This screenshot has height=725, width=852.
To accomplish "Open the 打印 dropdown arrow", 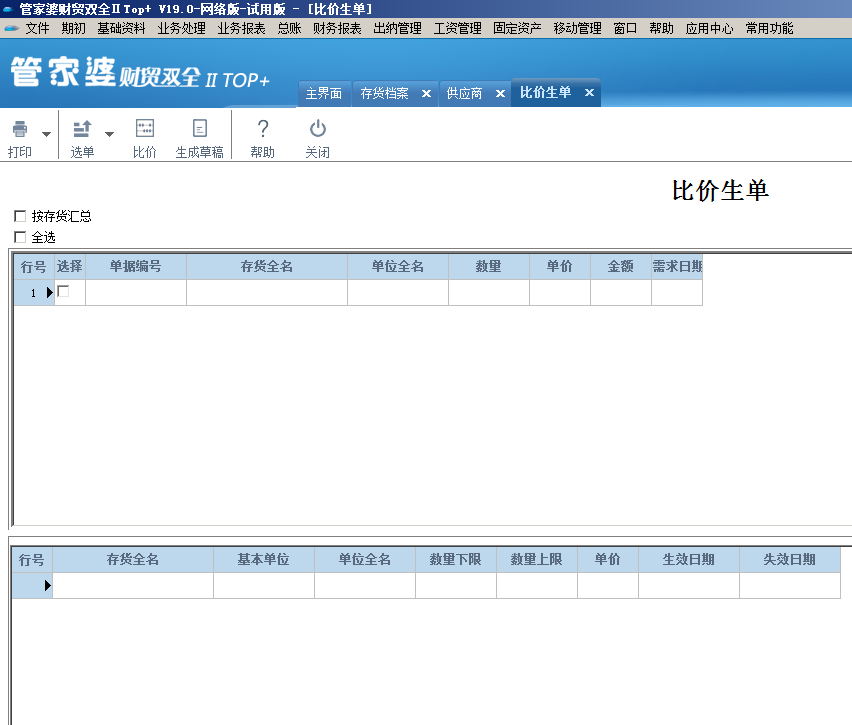I will [x=47, y=134].
